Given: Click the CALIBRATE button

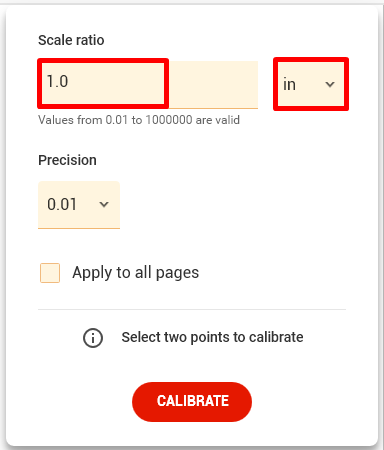Looking at the screenshot, I should click(x=192, y=402).
